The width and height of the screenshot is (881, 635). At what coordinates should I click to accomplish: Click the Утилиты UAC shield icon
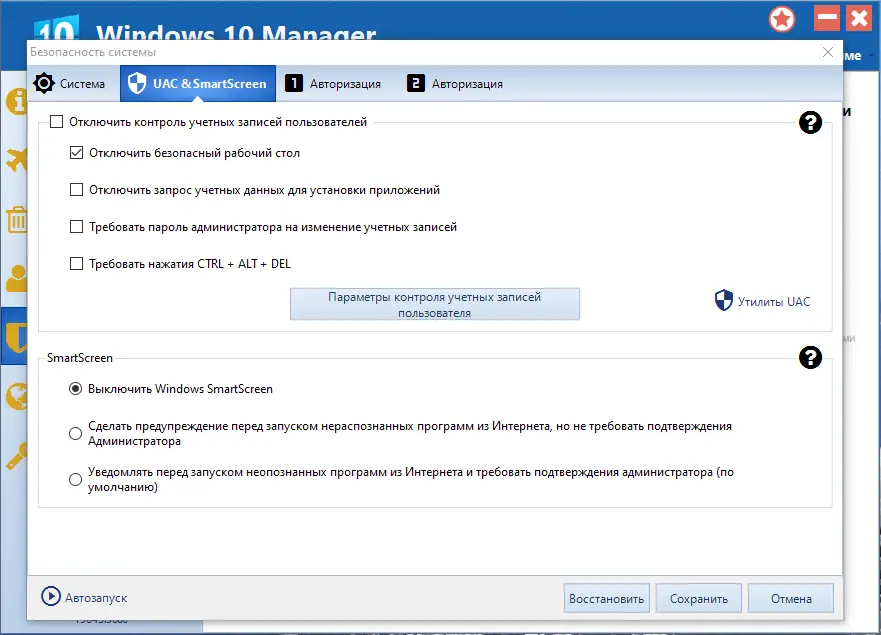click(x=724, y=300)
